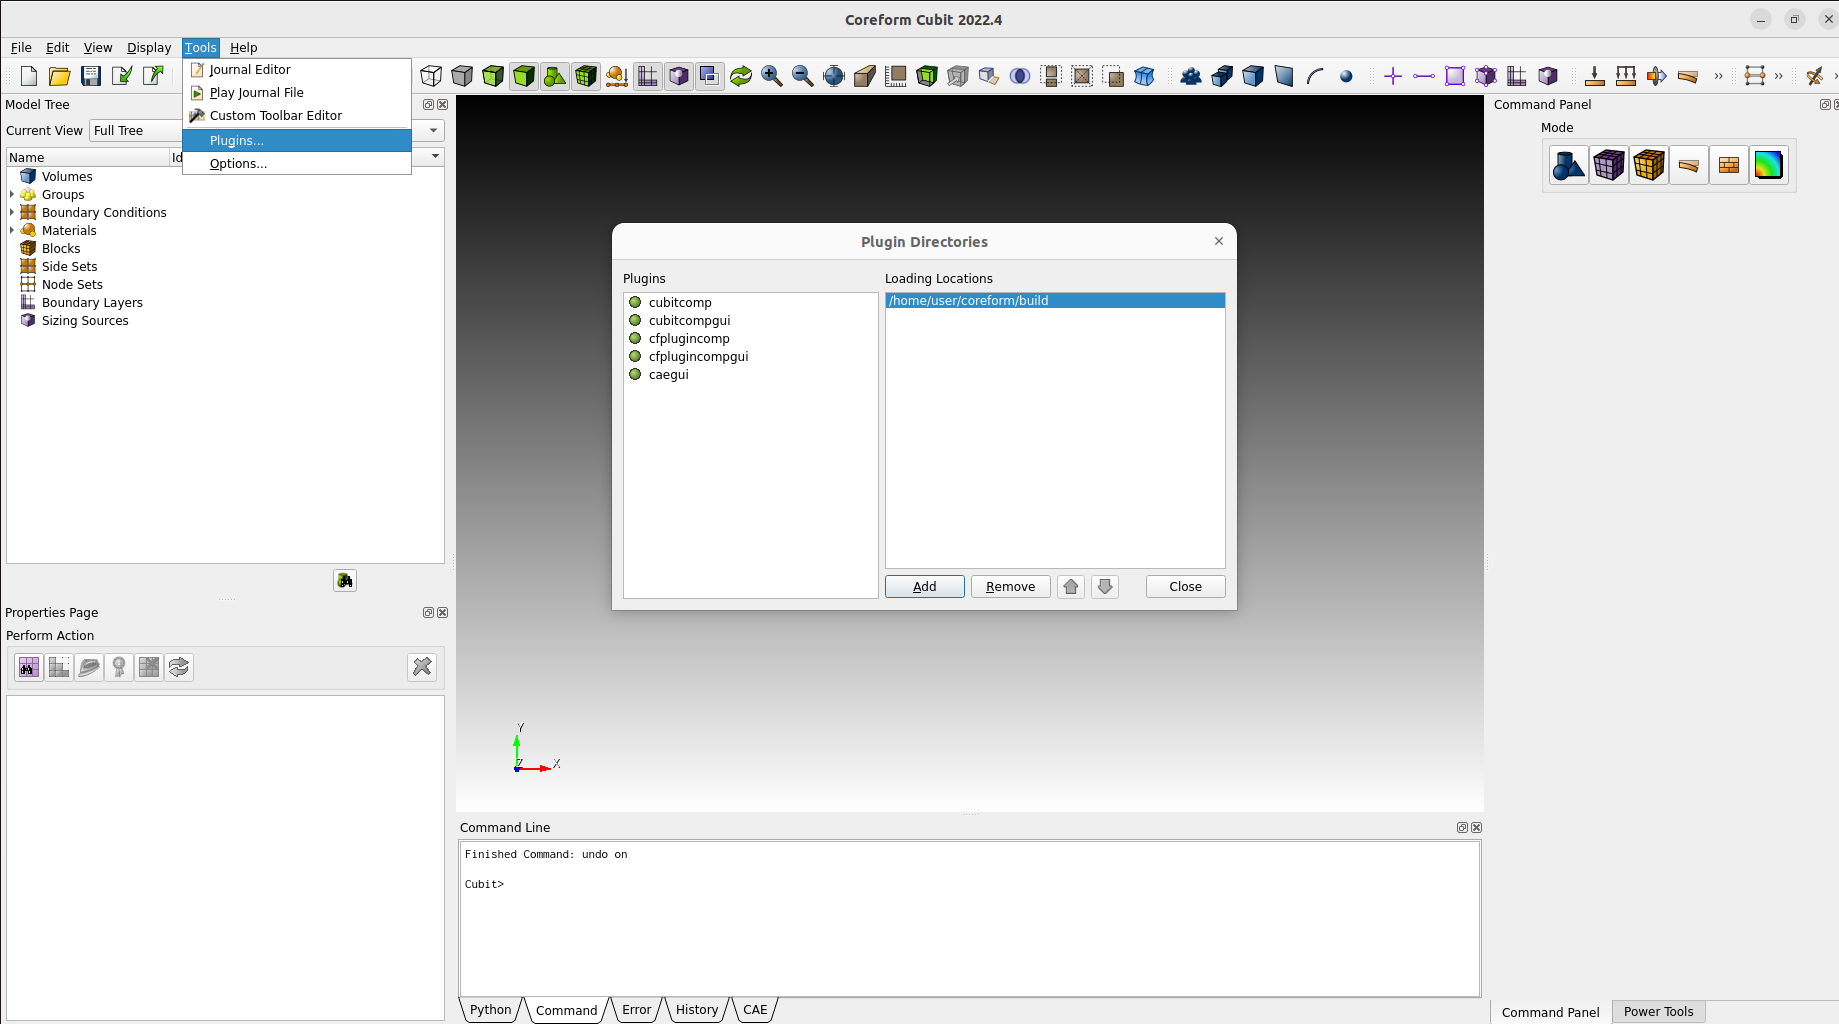Screen dimensions: 1839x1024
Task: Select the blue Group entity icon
Action: tap(1191, 76)
